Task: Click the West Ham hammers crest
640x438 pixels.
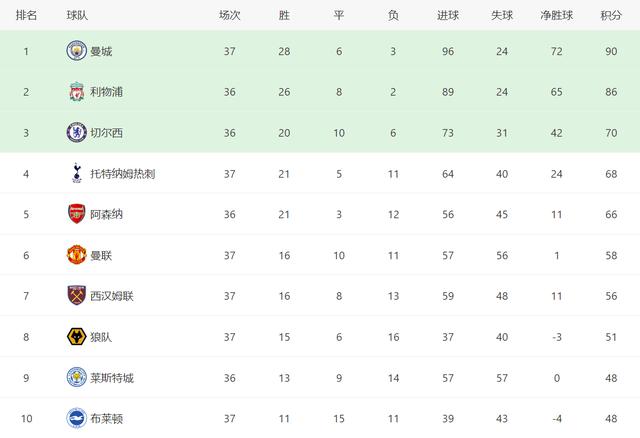Action: 76,295
